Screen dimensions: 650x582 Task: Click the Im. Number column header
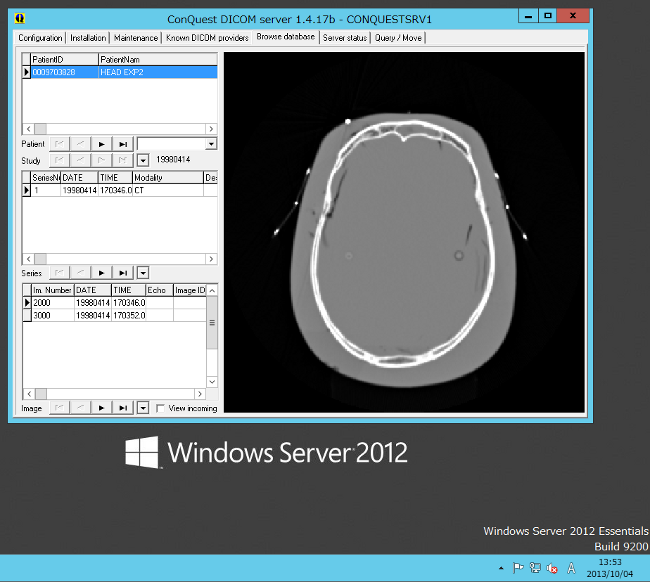pos(53,290)
